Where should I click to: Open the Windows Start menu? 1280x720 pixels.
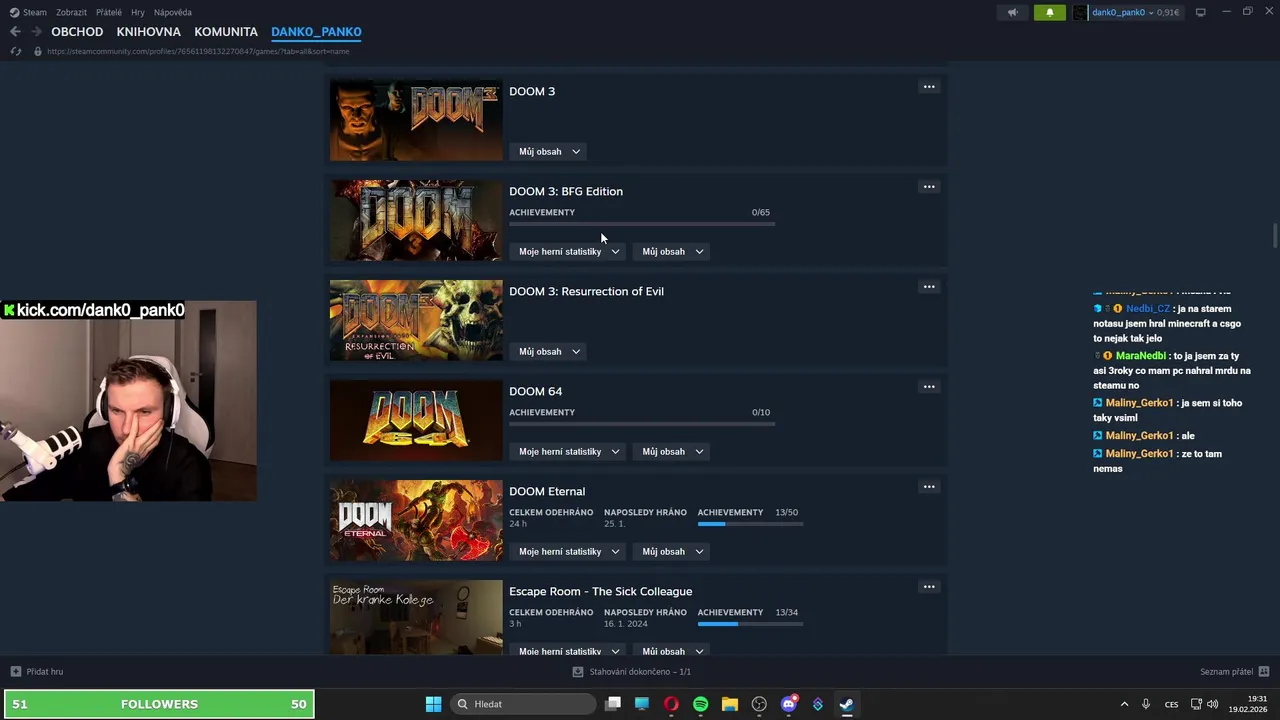(433, 704)
